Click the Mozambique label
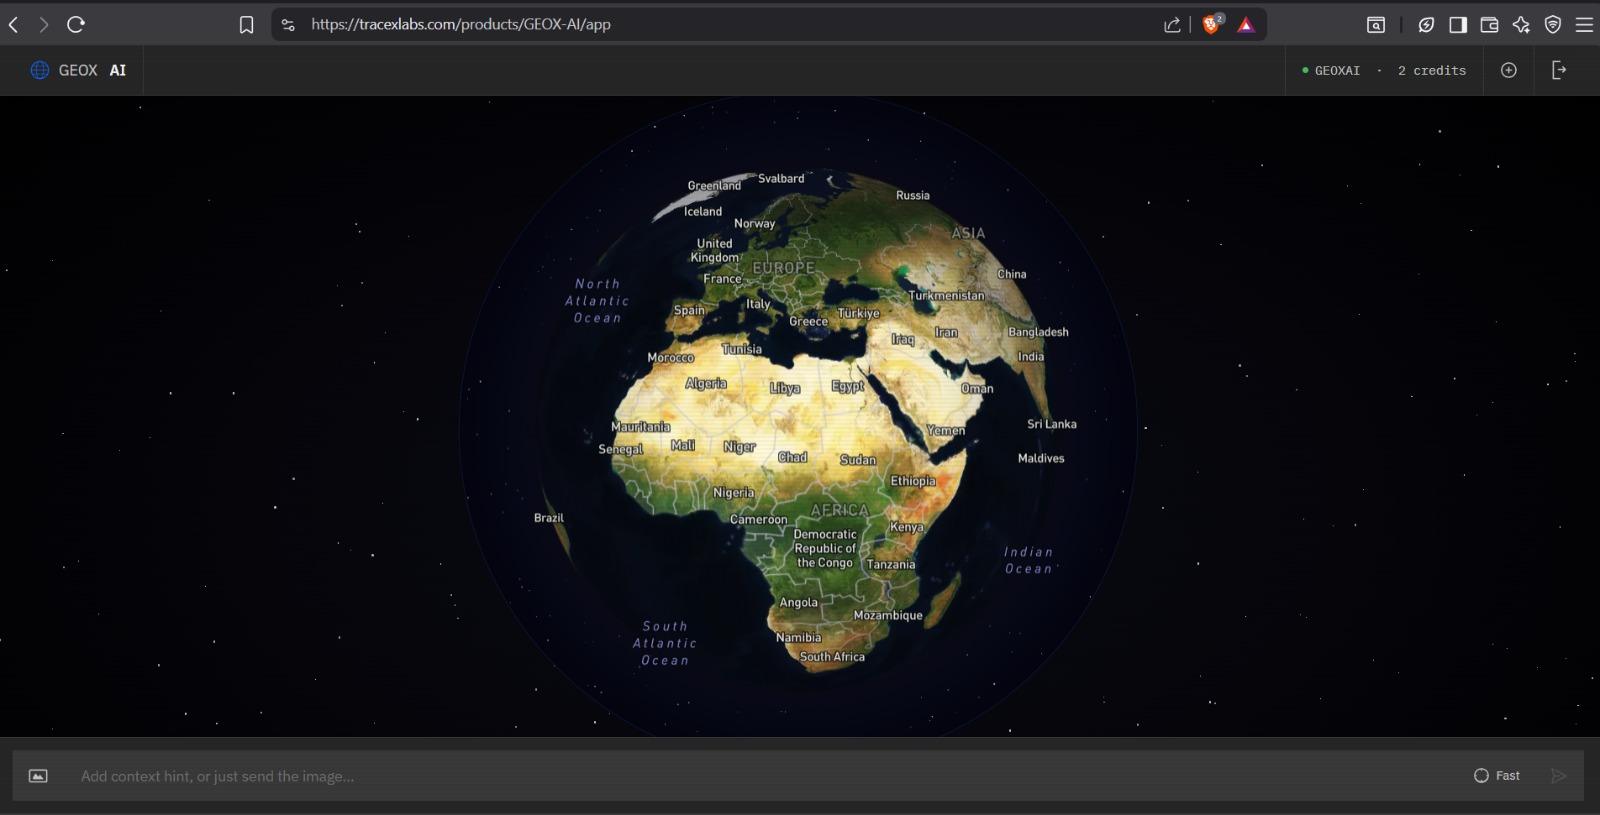1600x815 pixels. point(888,616)
